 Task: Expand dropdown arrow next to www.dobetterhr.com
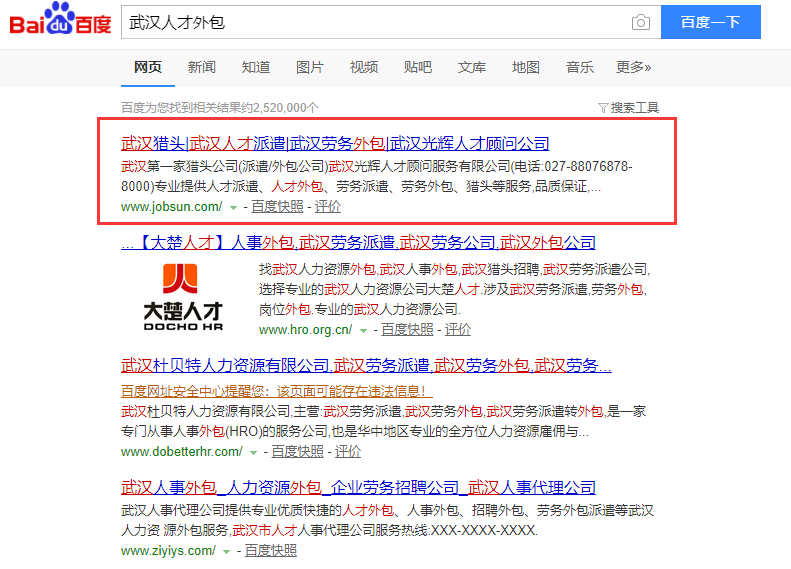pos(253,452)
